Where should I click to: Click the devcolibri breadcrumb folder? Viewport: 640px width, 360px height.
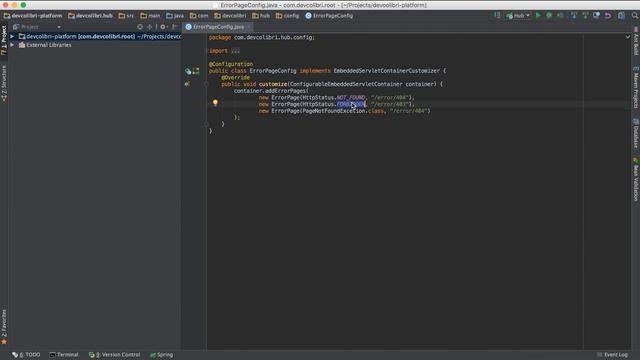(230, 16)
